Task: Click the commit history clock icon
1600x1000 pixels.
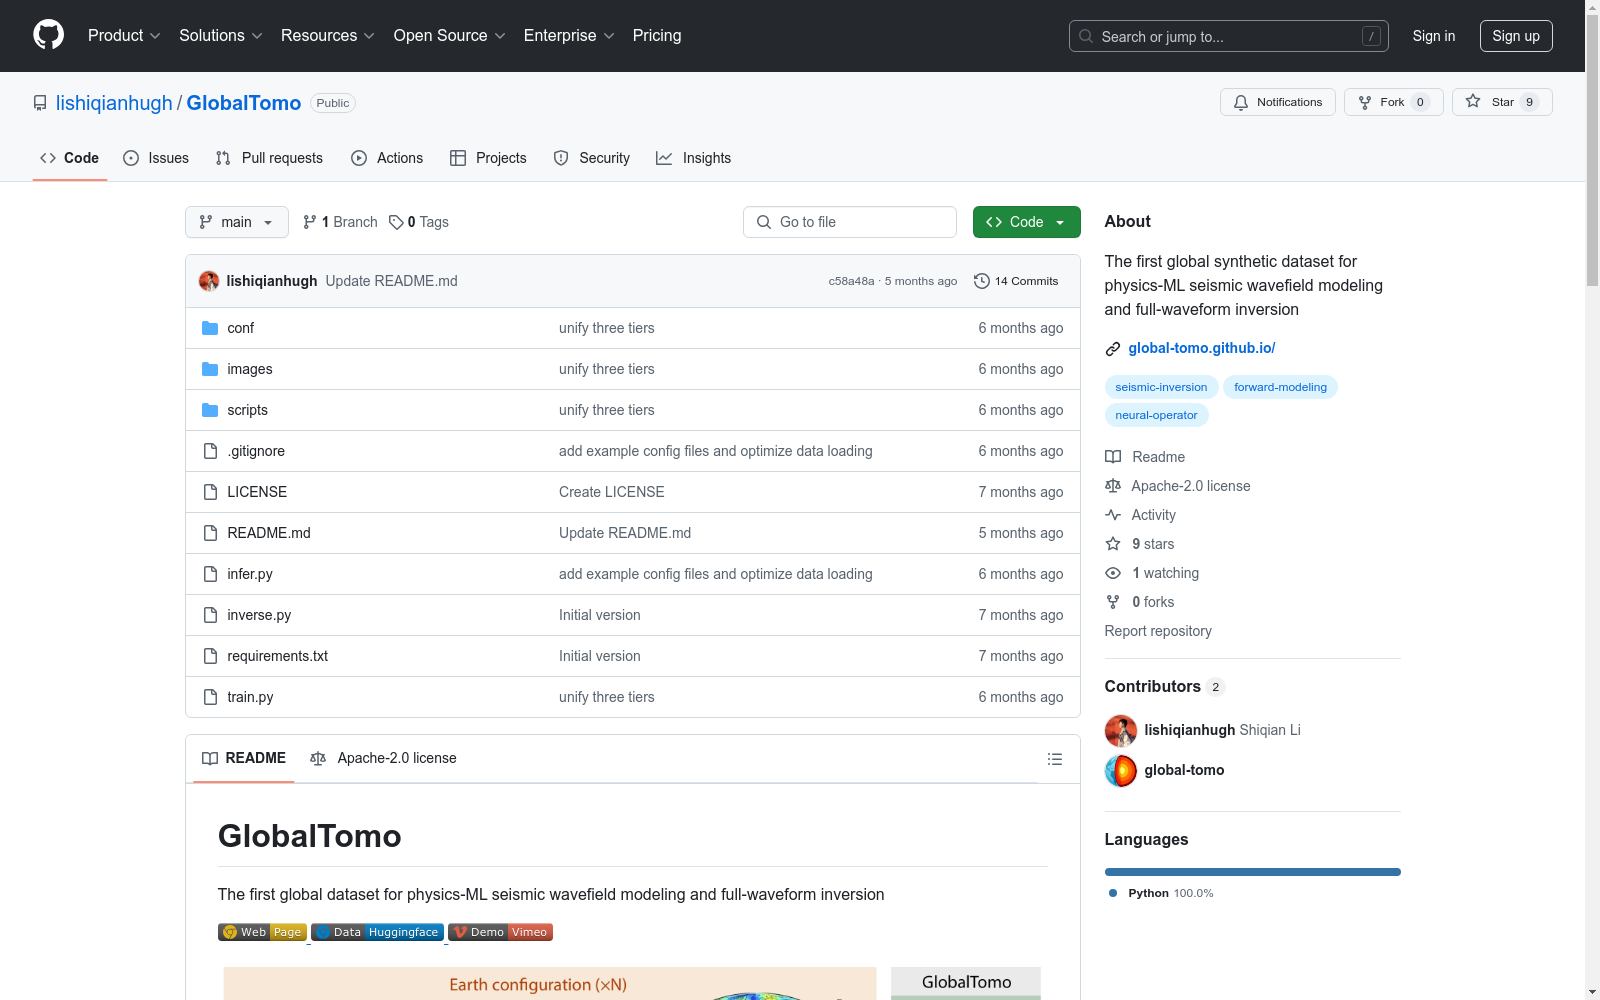Action: pos(981,281)
